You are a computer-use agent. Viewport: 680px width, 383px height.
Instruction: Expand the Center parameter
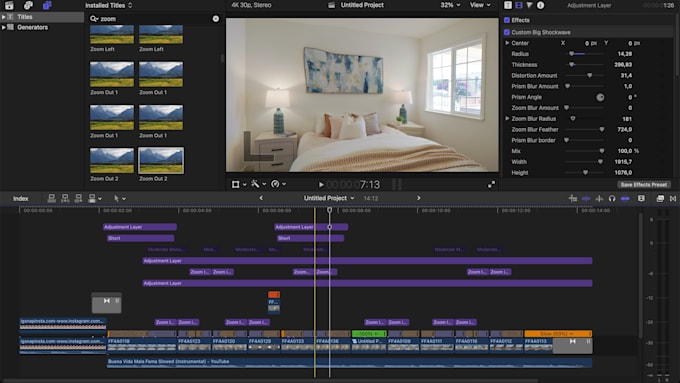pyautogui.click(x=507, y=43)
